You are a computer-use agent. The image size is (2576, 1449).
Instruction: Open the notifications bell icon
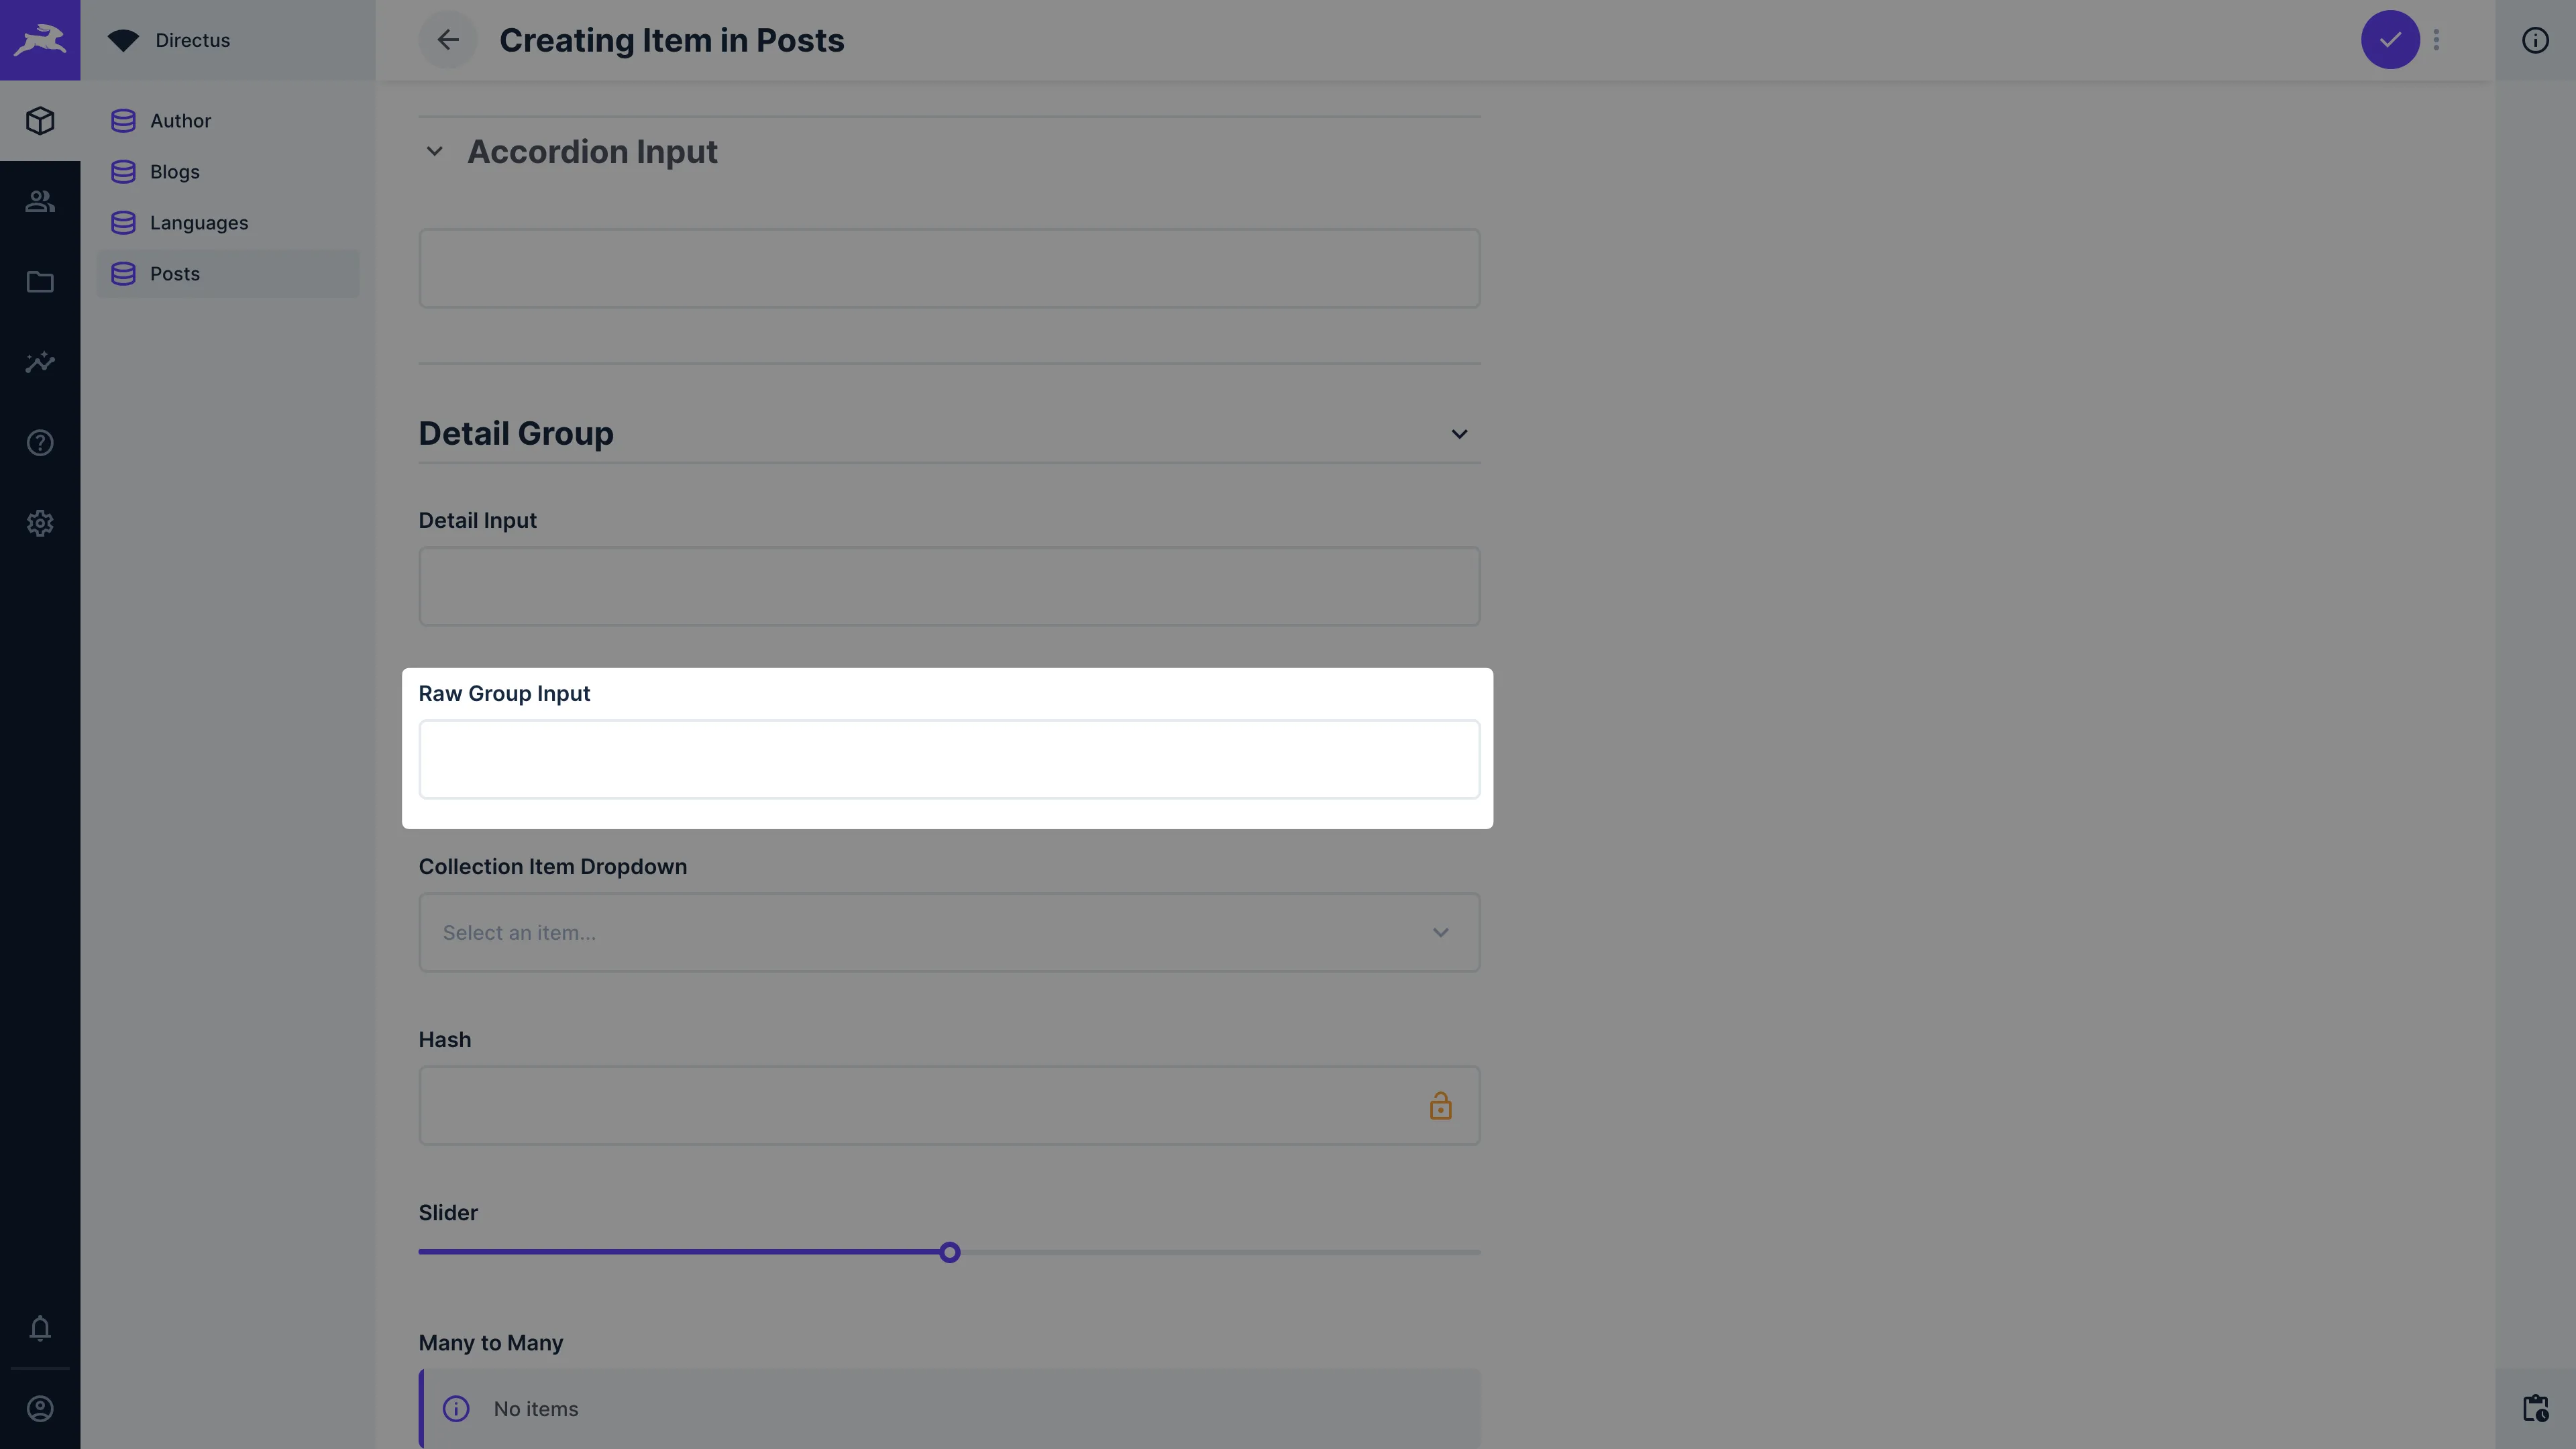point(40,1328)
